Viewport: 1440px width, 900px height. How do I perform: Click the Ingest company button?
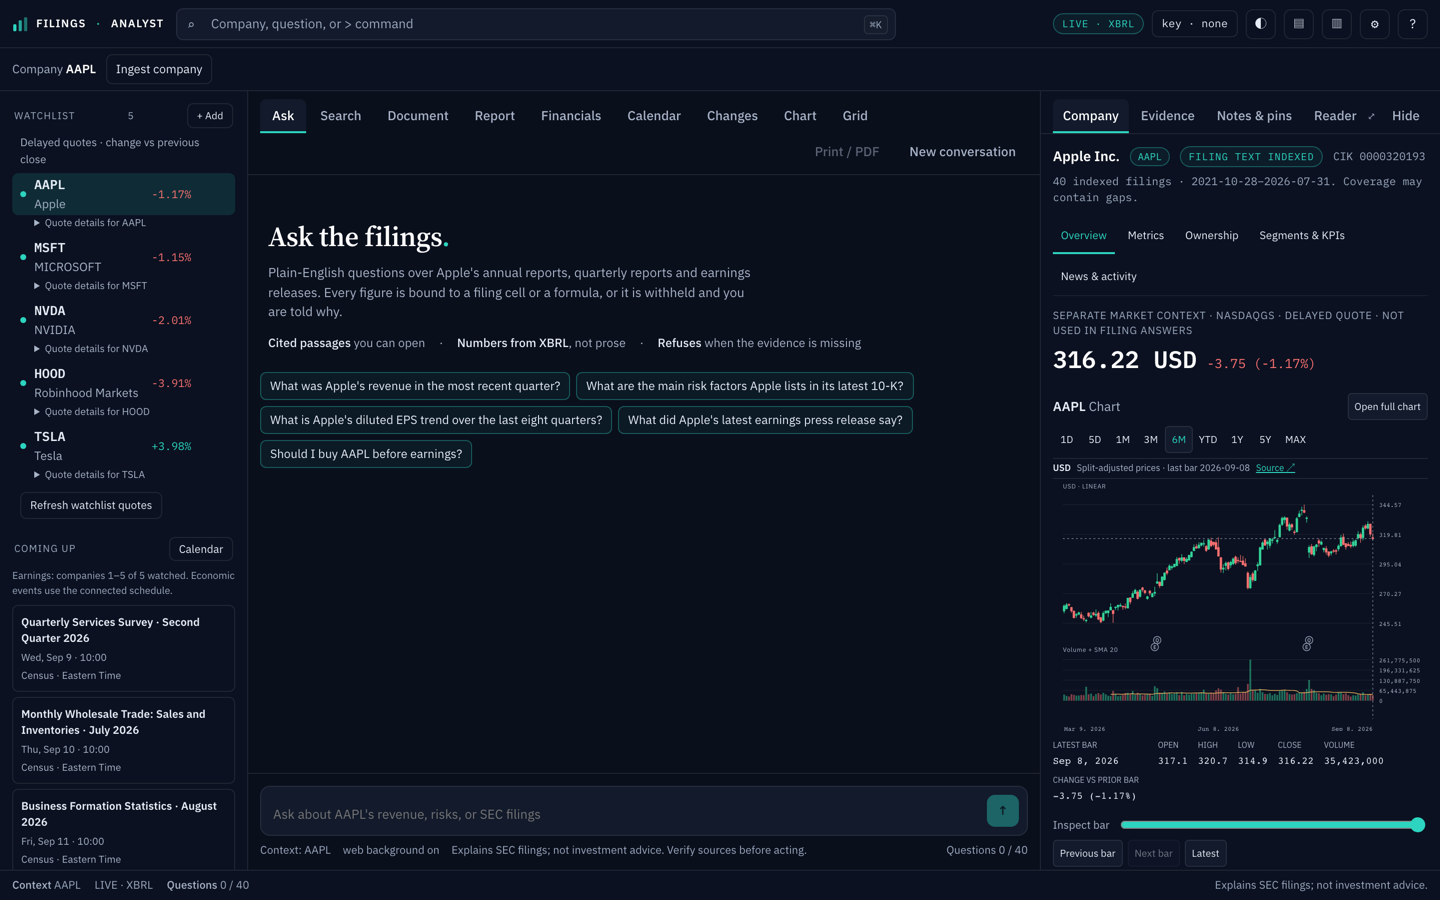(159, 69)
